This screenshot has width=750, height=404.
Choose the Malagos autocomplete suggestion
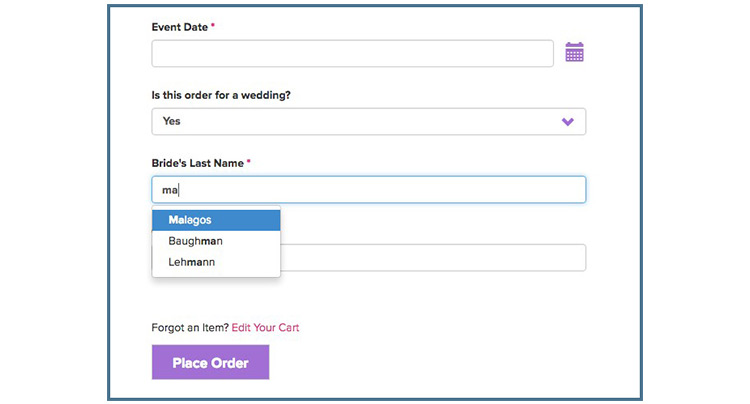click(x=216, y=220)
